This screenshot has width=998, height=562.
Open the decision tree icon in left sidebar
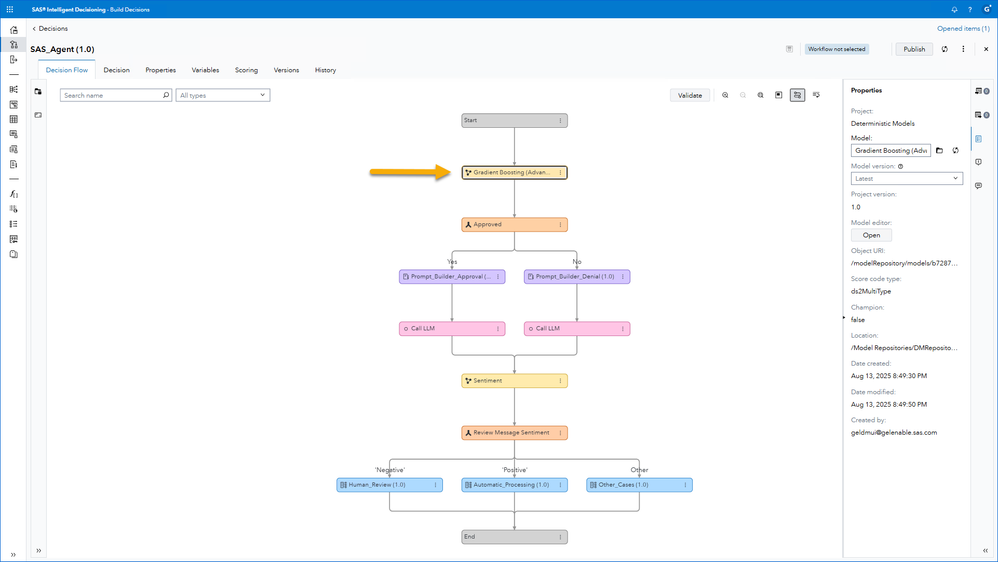pyautogui.click(x=13, y=90)
